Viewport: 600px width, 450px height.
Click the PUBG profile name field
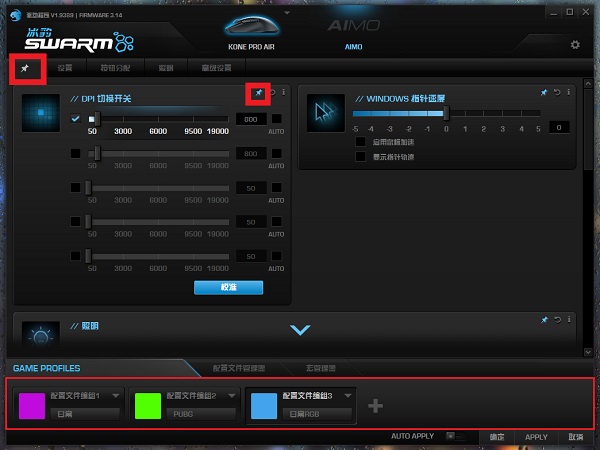[x=201, y=414]
